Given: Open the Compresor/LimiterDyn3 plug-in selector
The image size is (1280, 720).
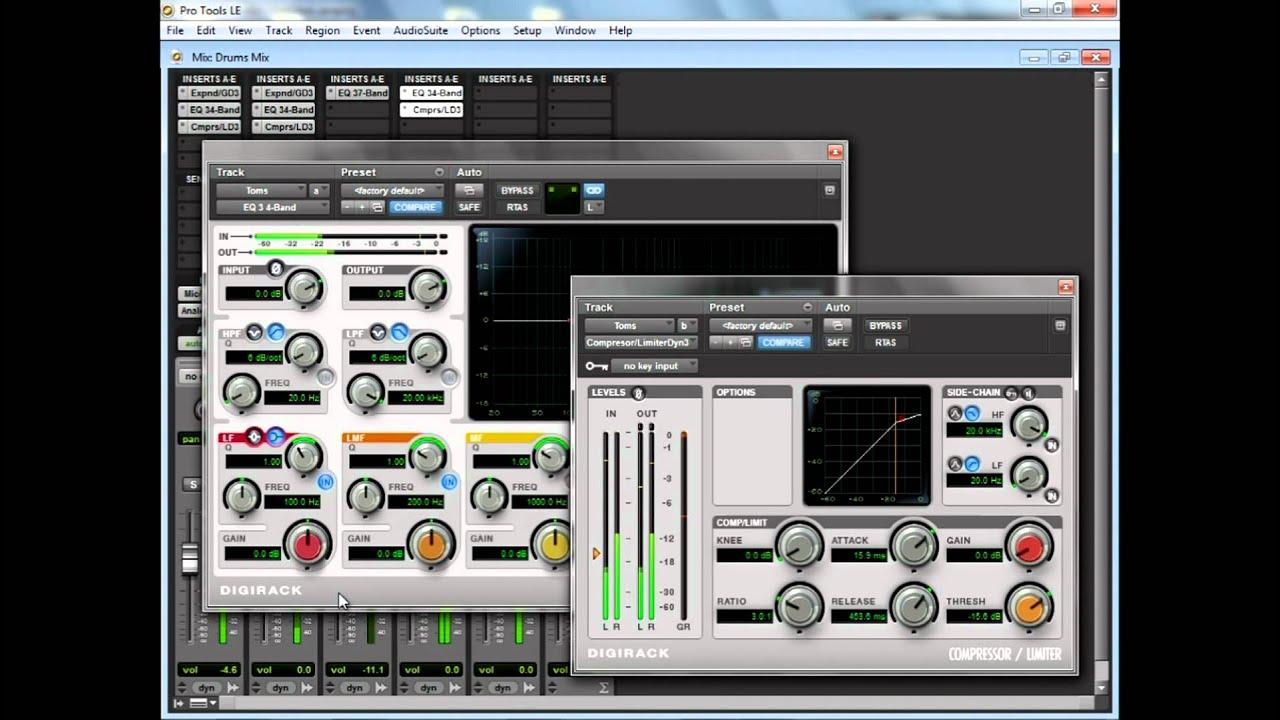Looking at the screenshot, I should coord(640,342).
